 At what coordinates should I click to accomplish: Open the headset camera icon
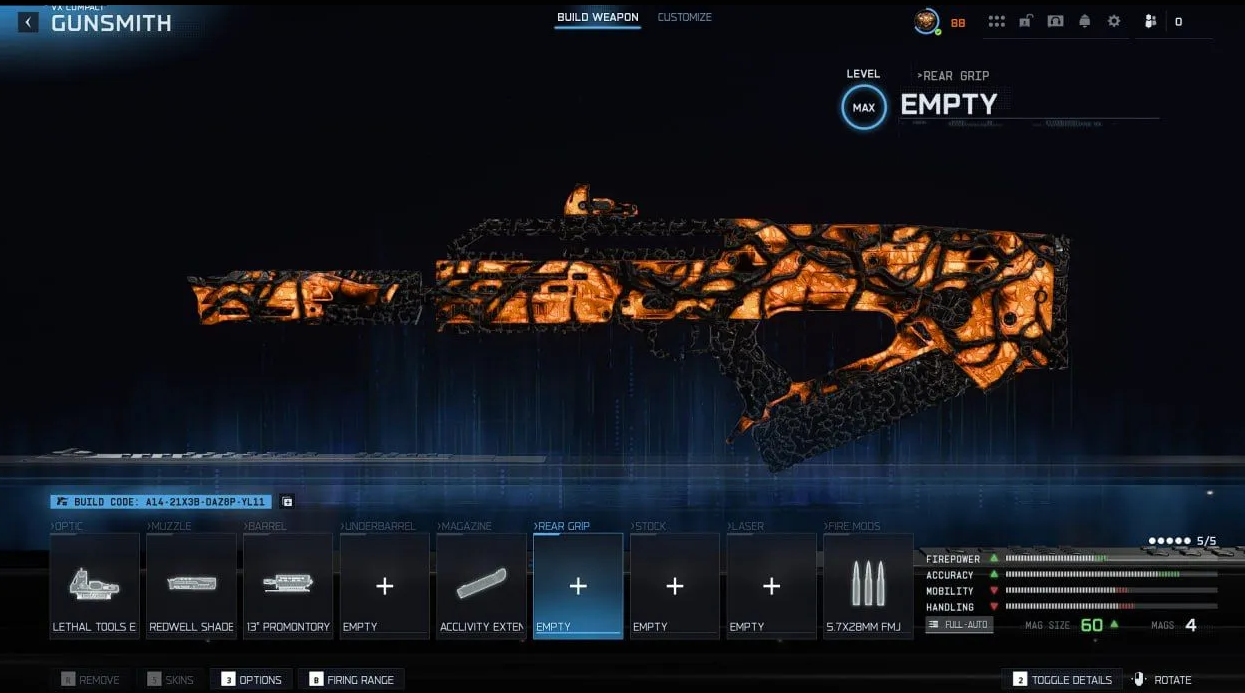tap(1055, 22)
